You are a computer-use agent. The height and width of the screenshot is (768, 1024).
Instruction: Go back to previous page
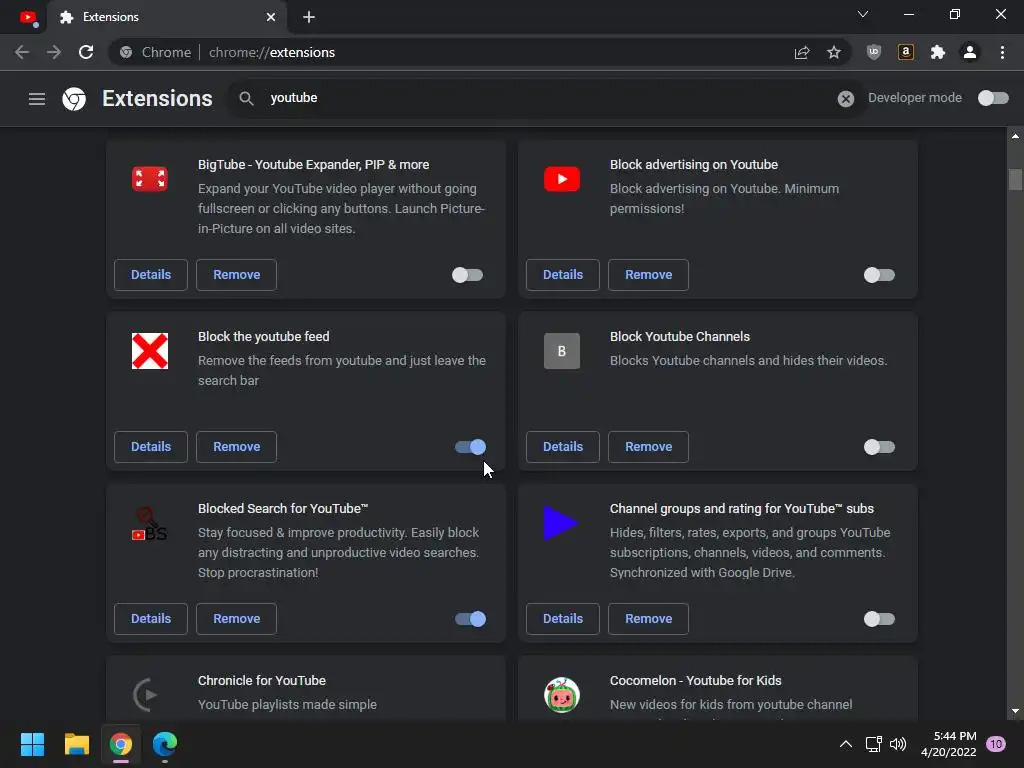coord(22,52)
